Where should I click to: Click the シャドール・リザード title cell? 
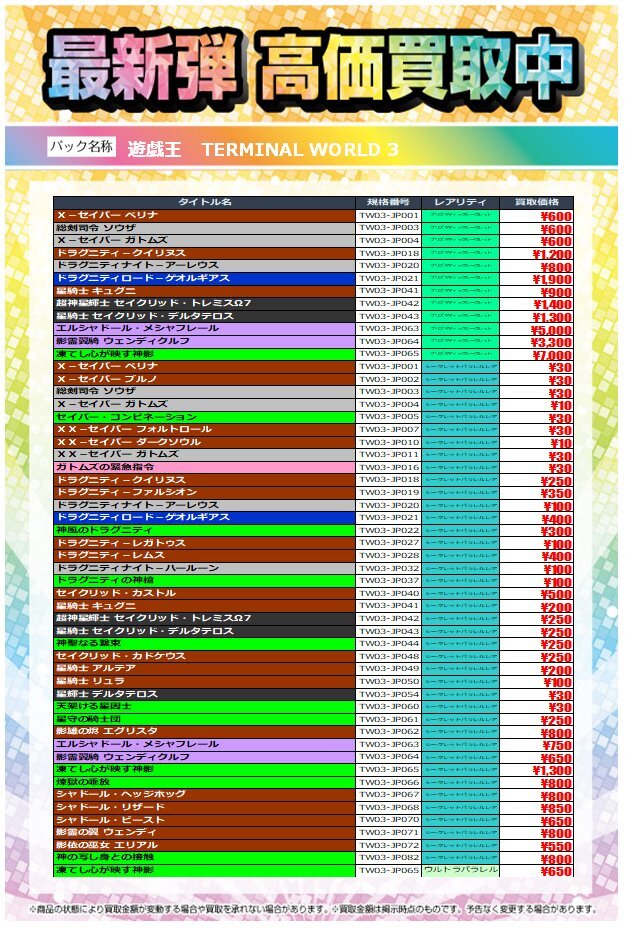[205, 808]
